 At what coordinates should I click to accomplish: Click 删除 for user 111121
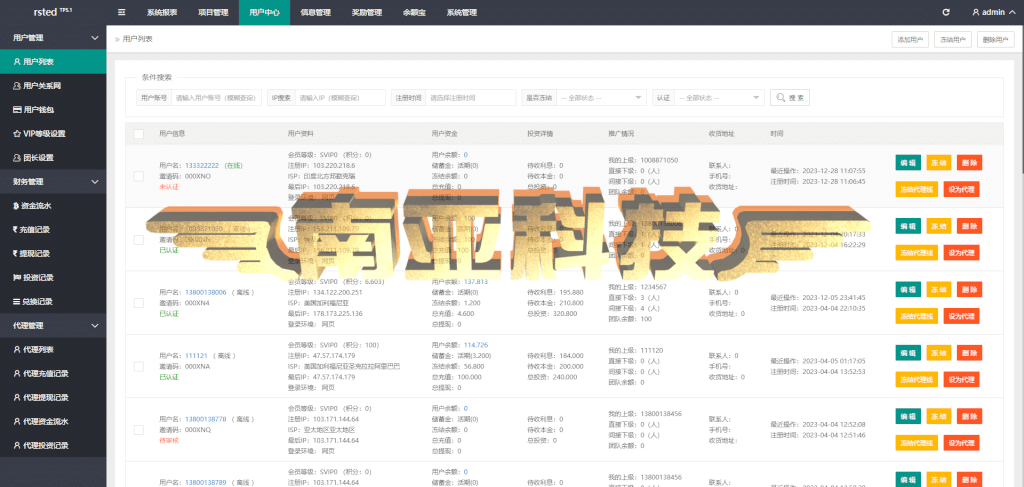969,353
